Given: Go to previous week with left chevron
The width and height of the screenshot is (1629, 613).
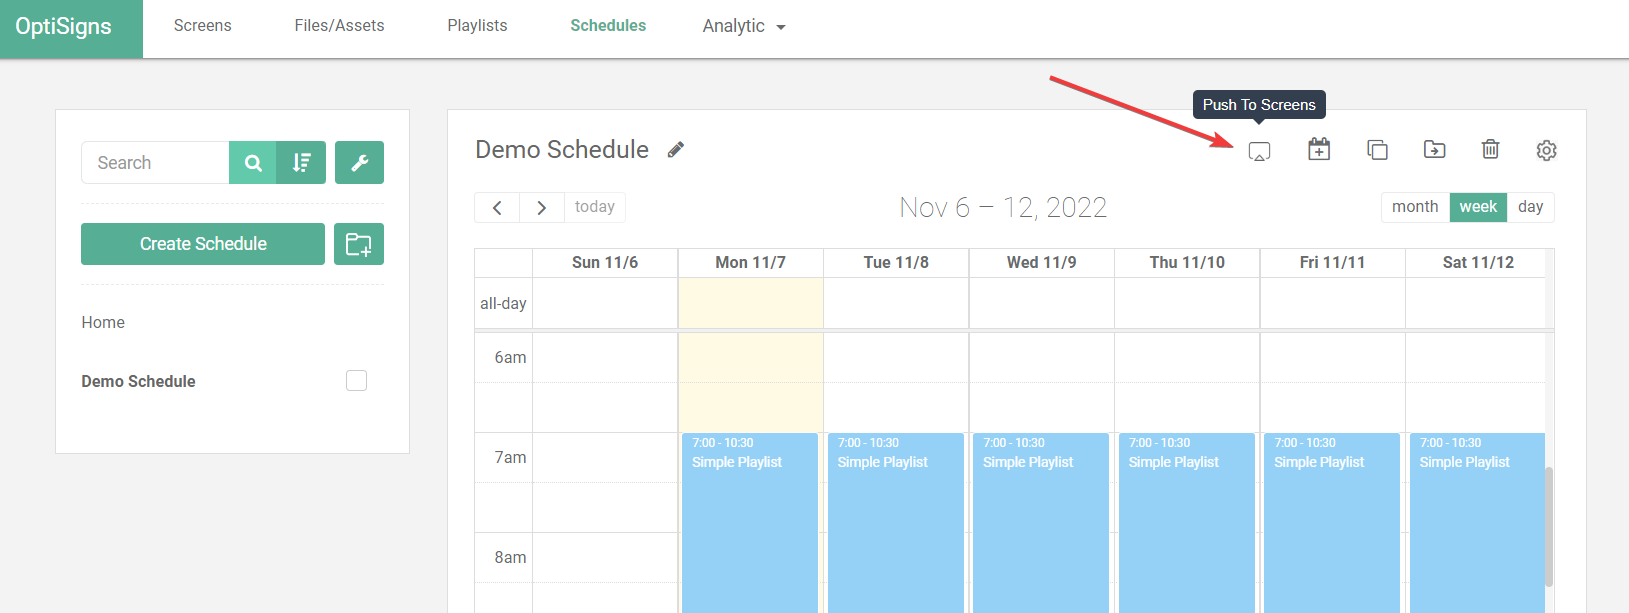Looking at the screenshot, I should (x=497, y=207).
